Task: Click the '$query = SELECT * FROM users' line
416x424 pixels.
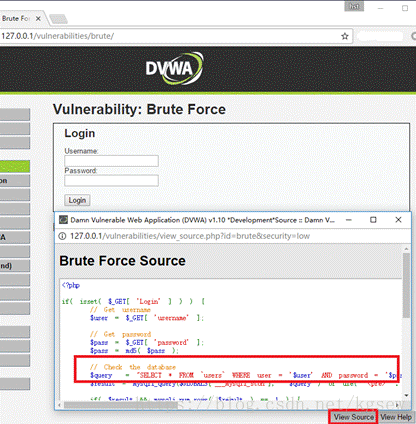Action: (x=246, y=375)
